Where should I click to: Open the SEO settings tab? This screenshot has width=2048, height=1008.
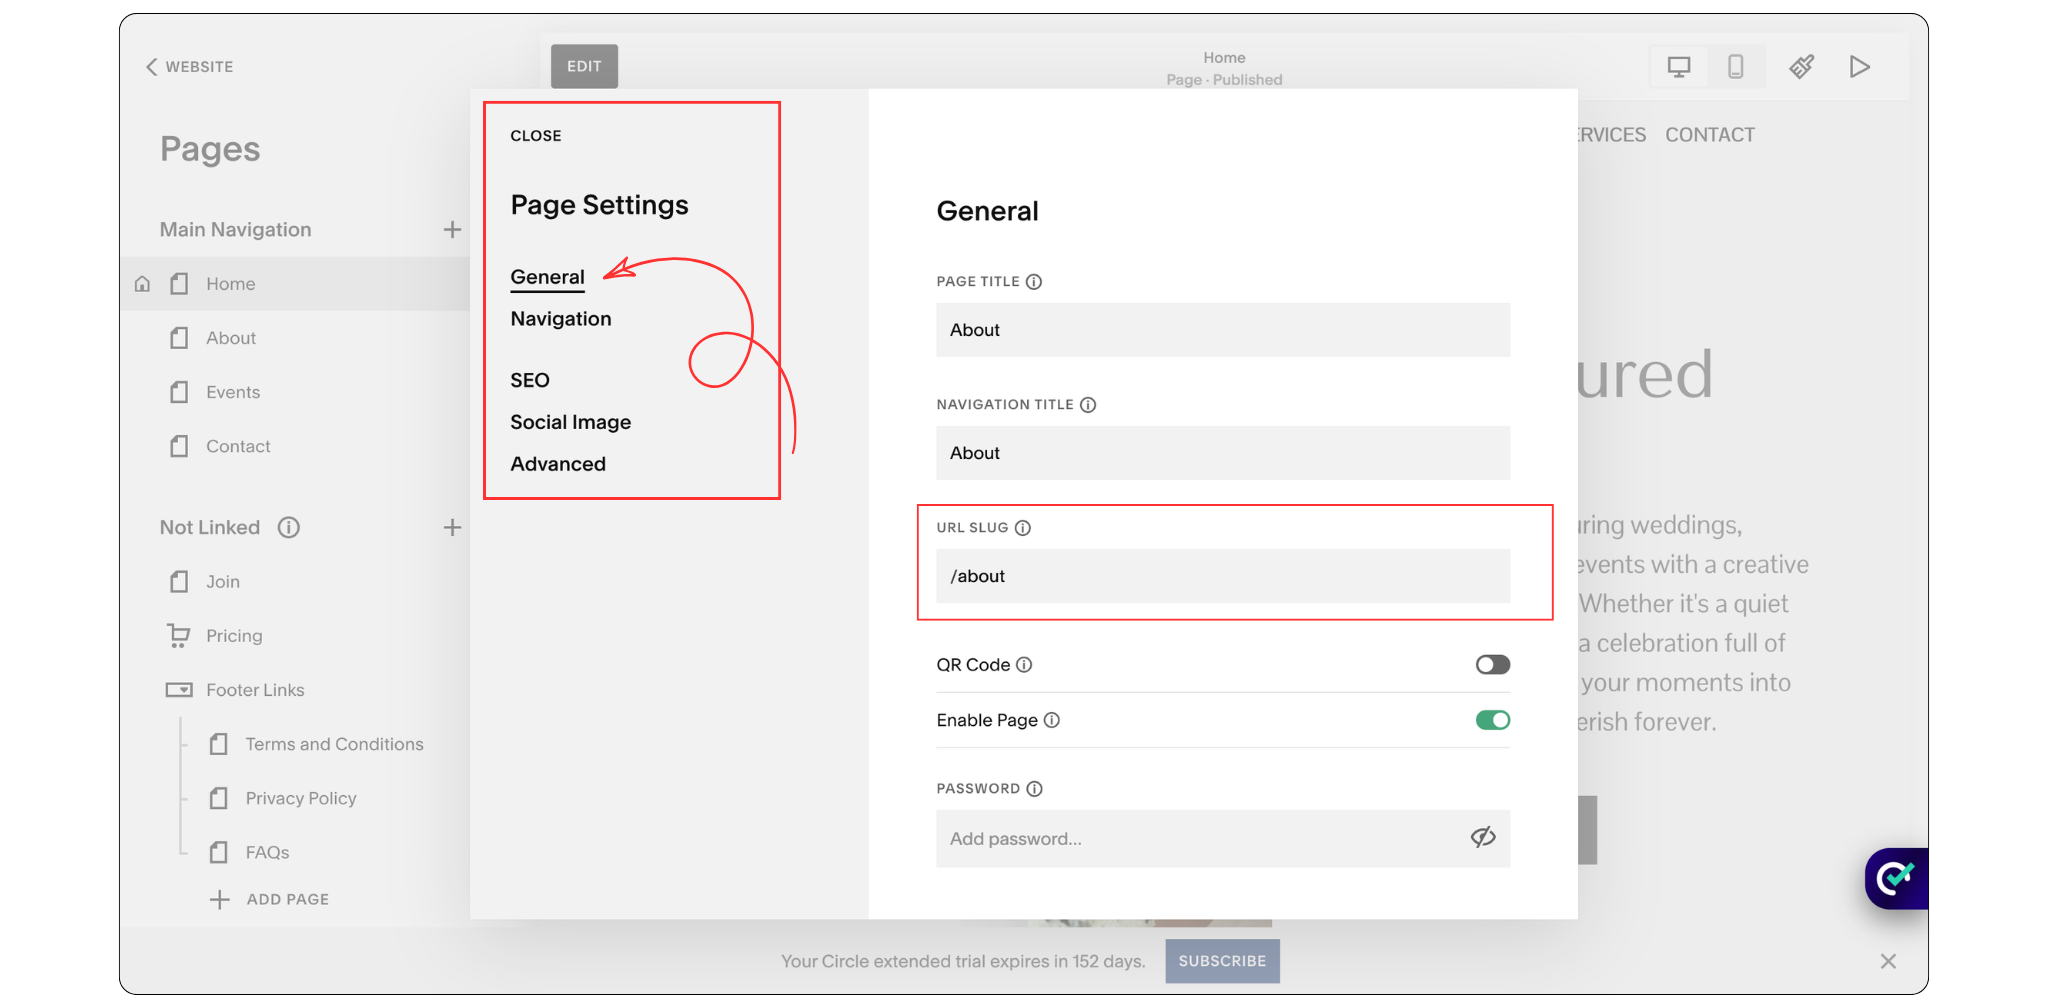coord(530,381)
